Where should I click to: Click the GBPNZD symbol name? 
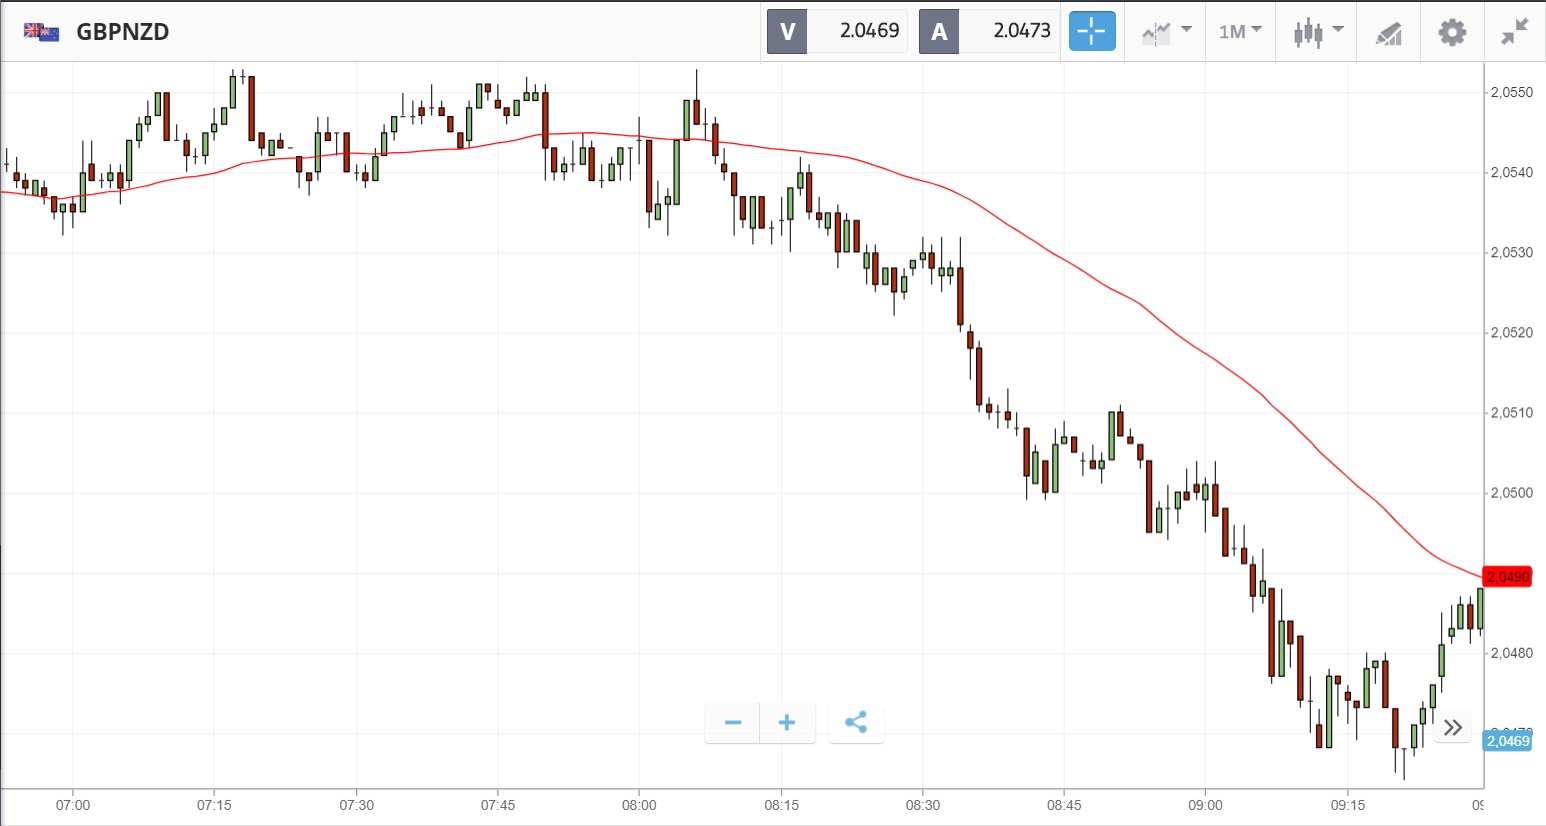point(123,32)
